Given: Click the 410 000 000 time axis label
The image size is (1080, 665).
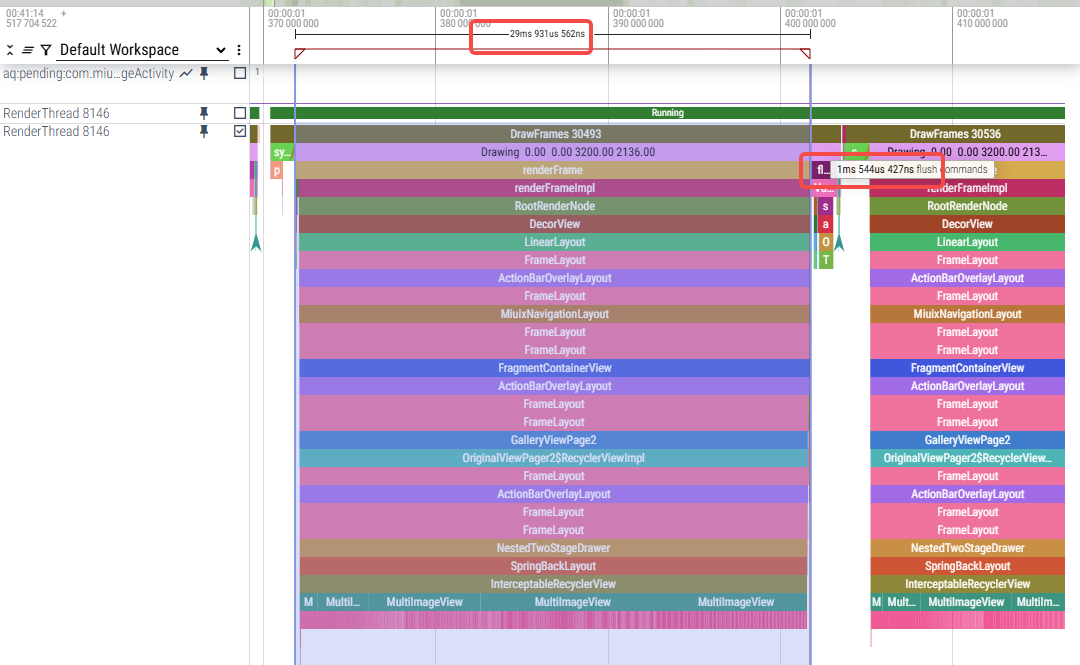Looking at the screenshot, I should 982,23.
